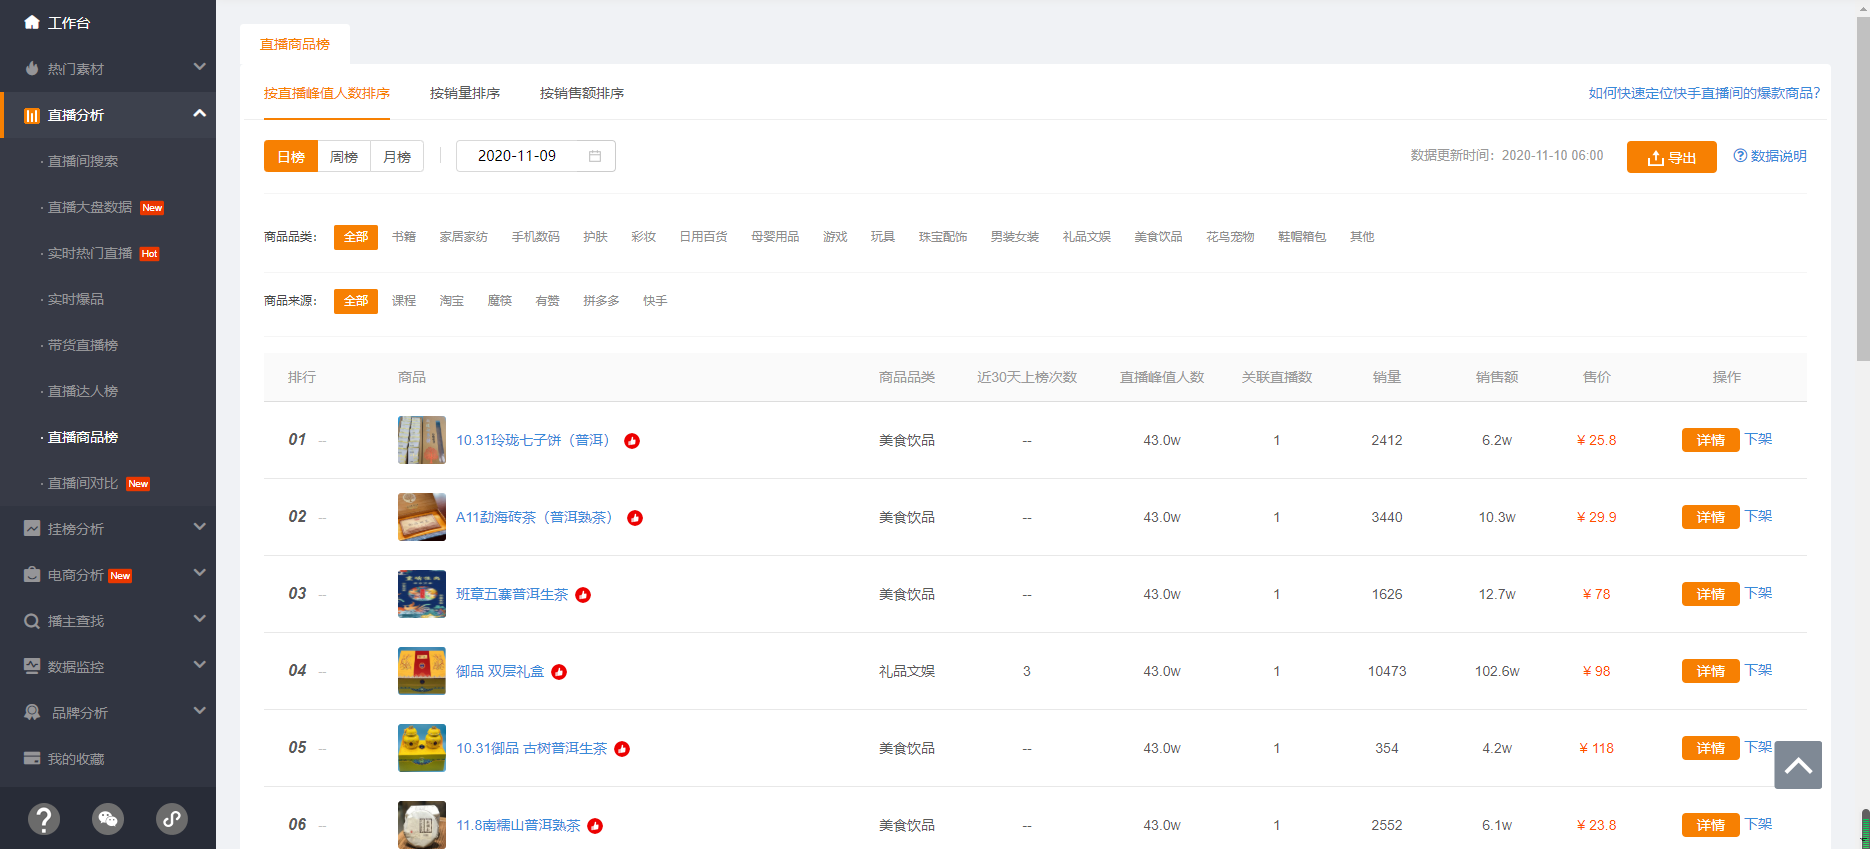Expand the 数据监控 menu
This screenshot has width=1870, height=849.
pos(200,664)
